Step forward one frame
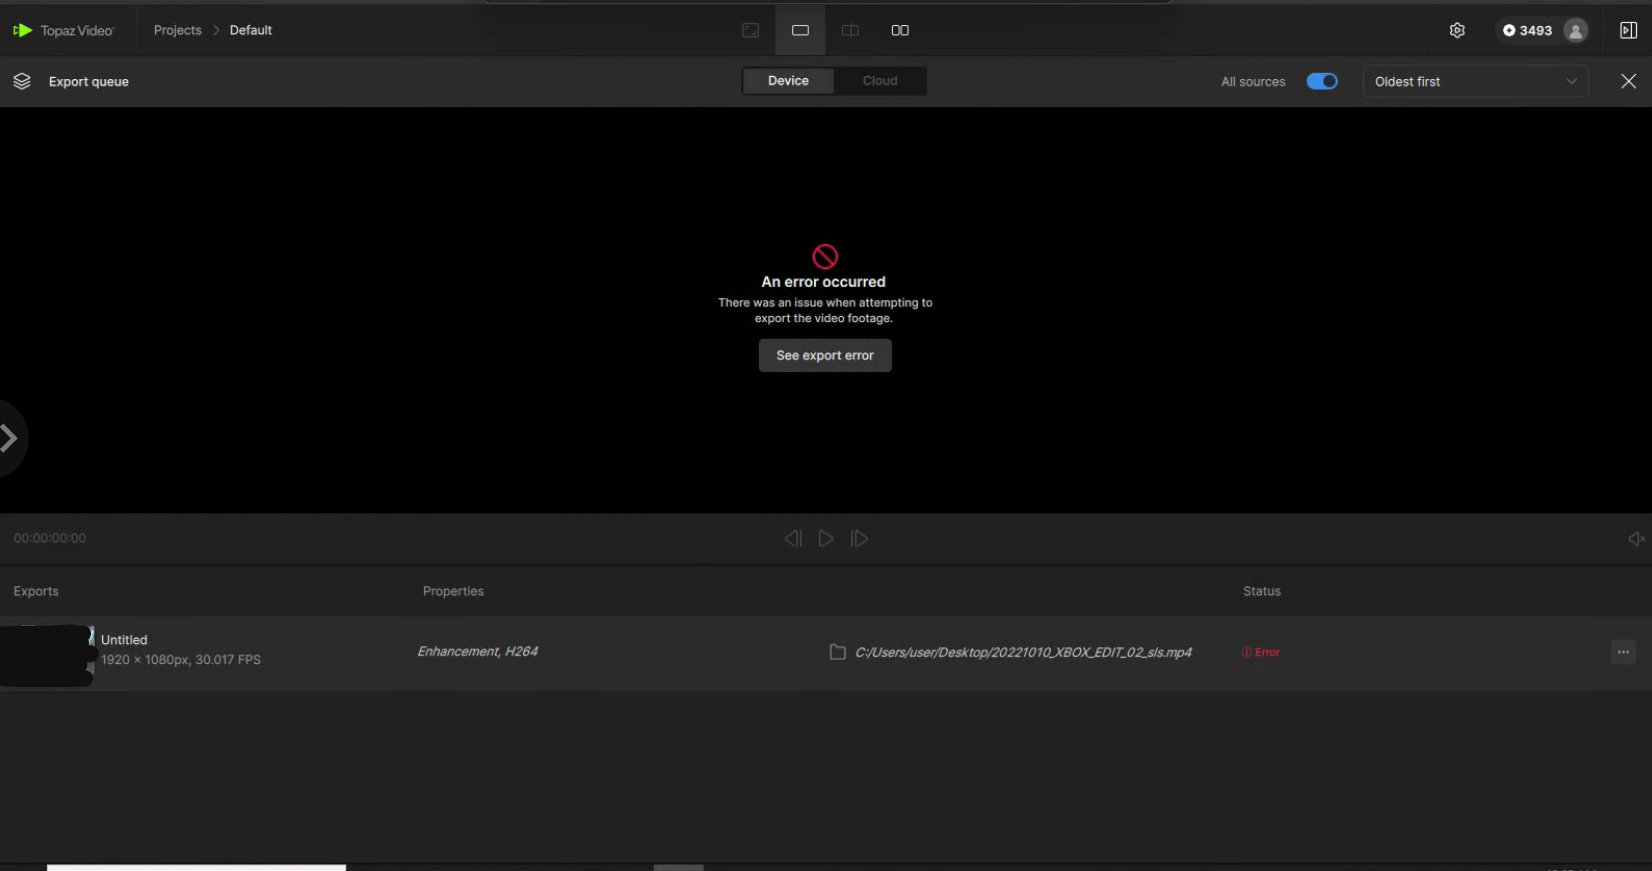This screenshot has height=871, width=1652. pos(859,539)
